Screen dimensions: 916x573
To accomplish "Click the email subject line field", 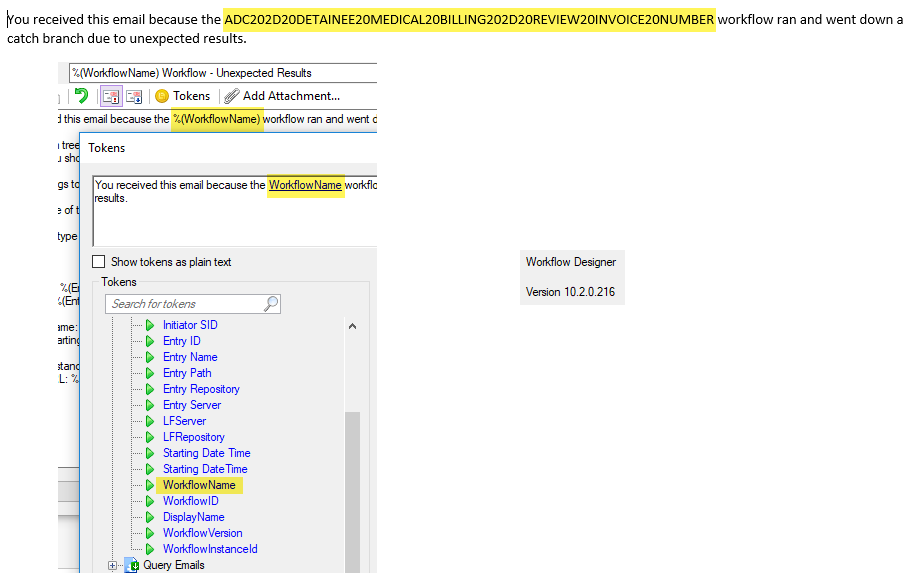I will pyautogui.click(x=220, y=73).
